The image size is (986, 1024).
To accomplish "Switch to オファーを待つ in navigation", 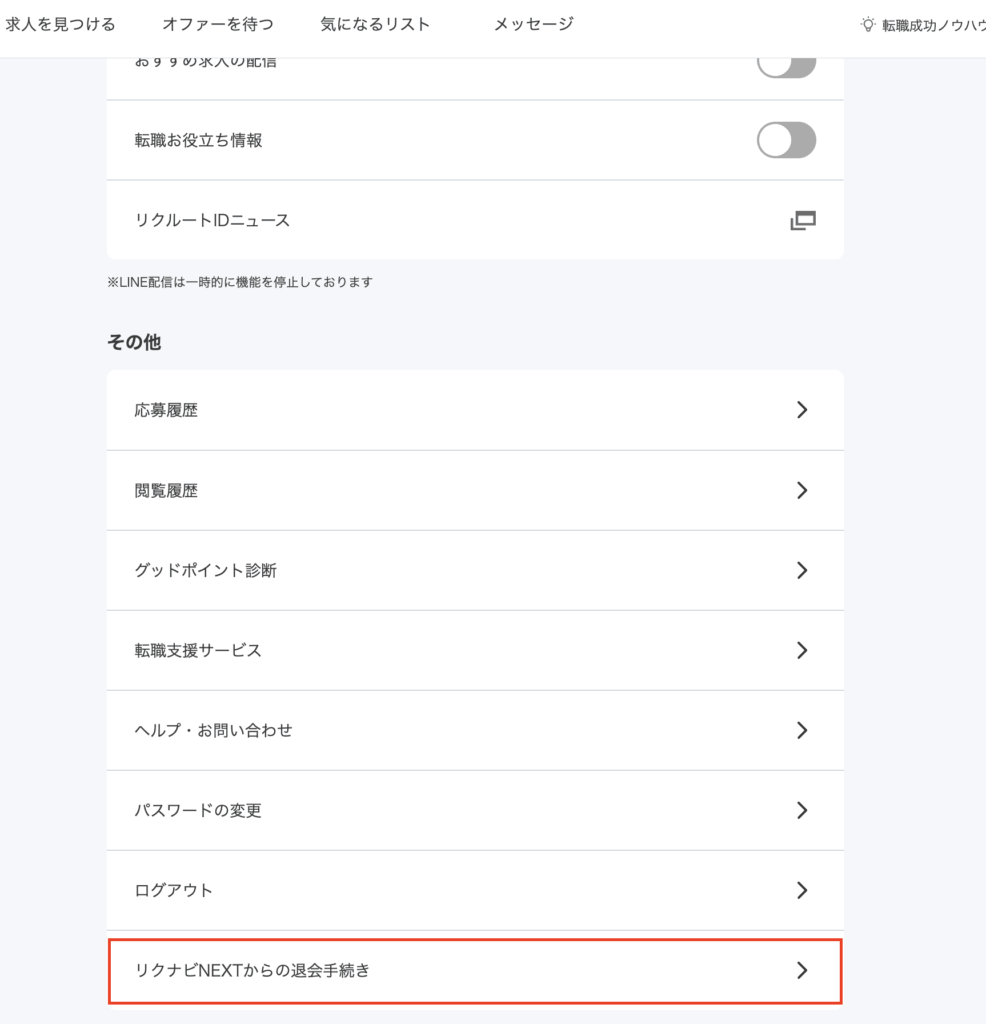I will tap(218, 24).
